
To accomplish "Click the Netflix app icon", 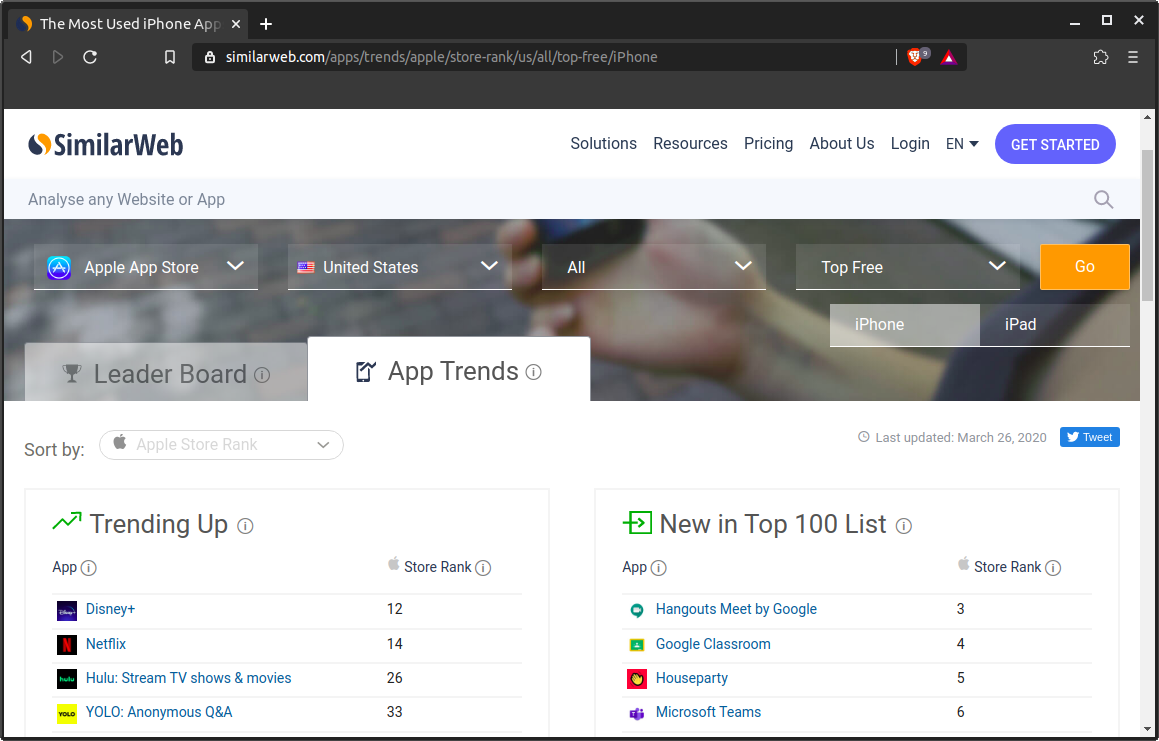I will (67, 645).
